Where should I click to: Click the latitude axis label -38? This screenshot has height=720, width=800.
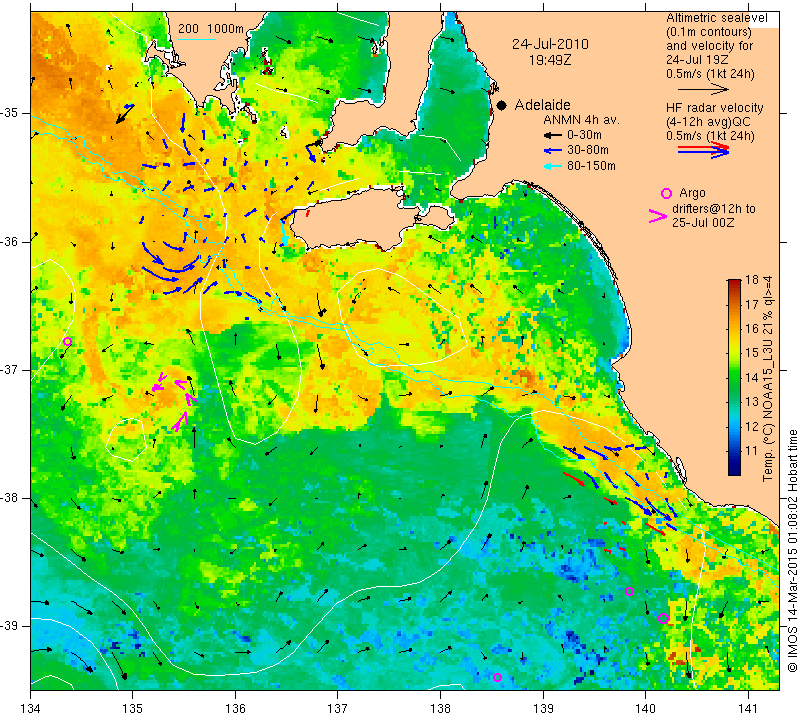pyautogui.click(x=9, y=498)
